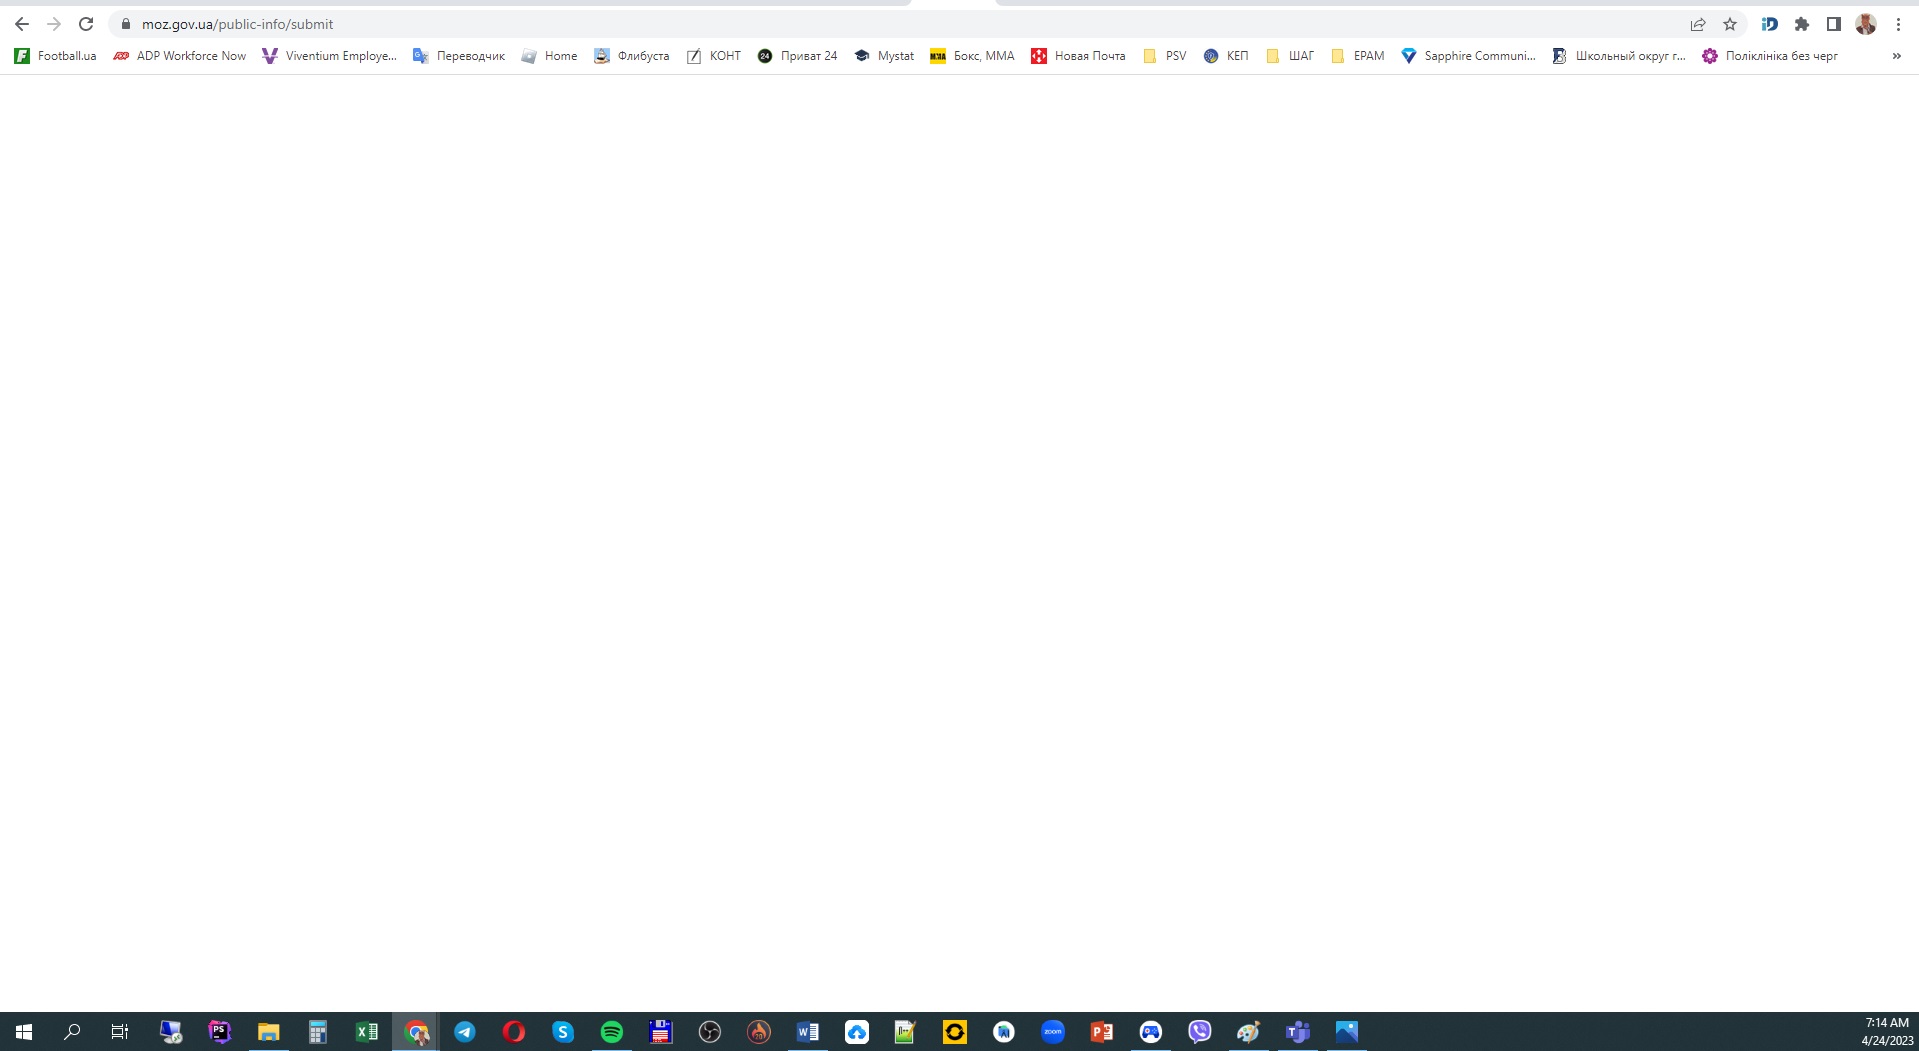Screen dimensions: 1919x1051
Task: Reload the current page
Action: click(86, 24)
